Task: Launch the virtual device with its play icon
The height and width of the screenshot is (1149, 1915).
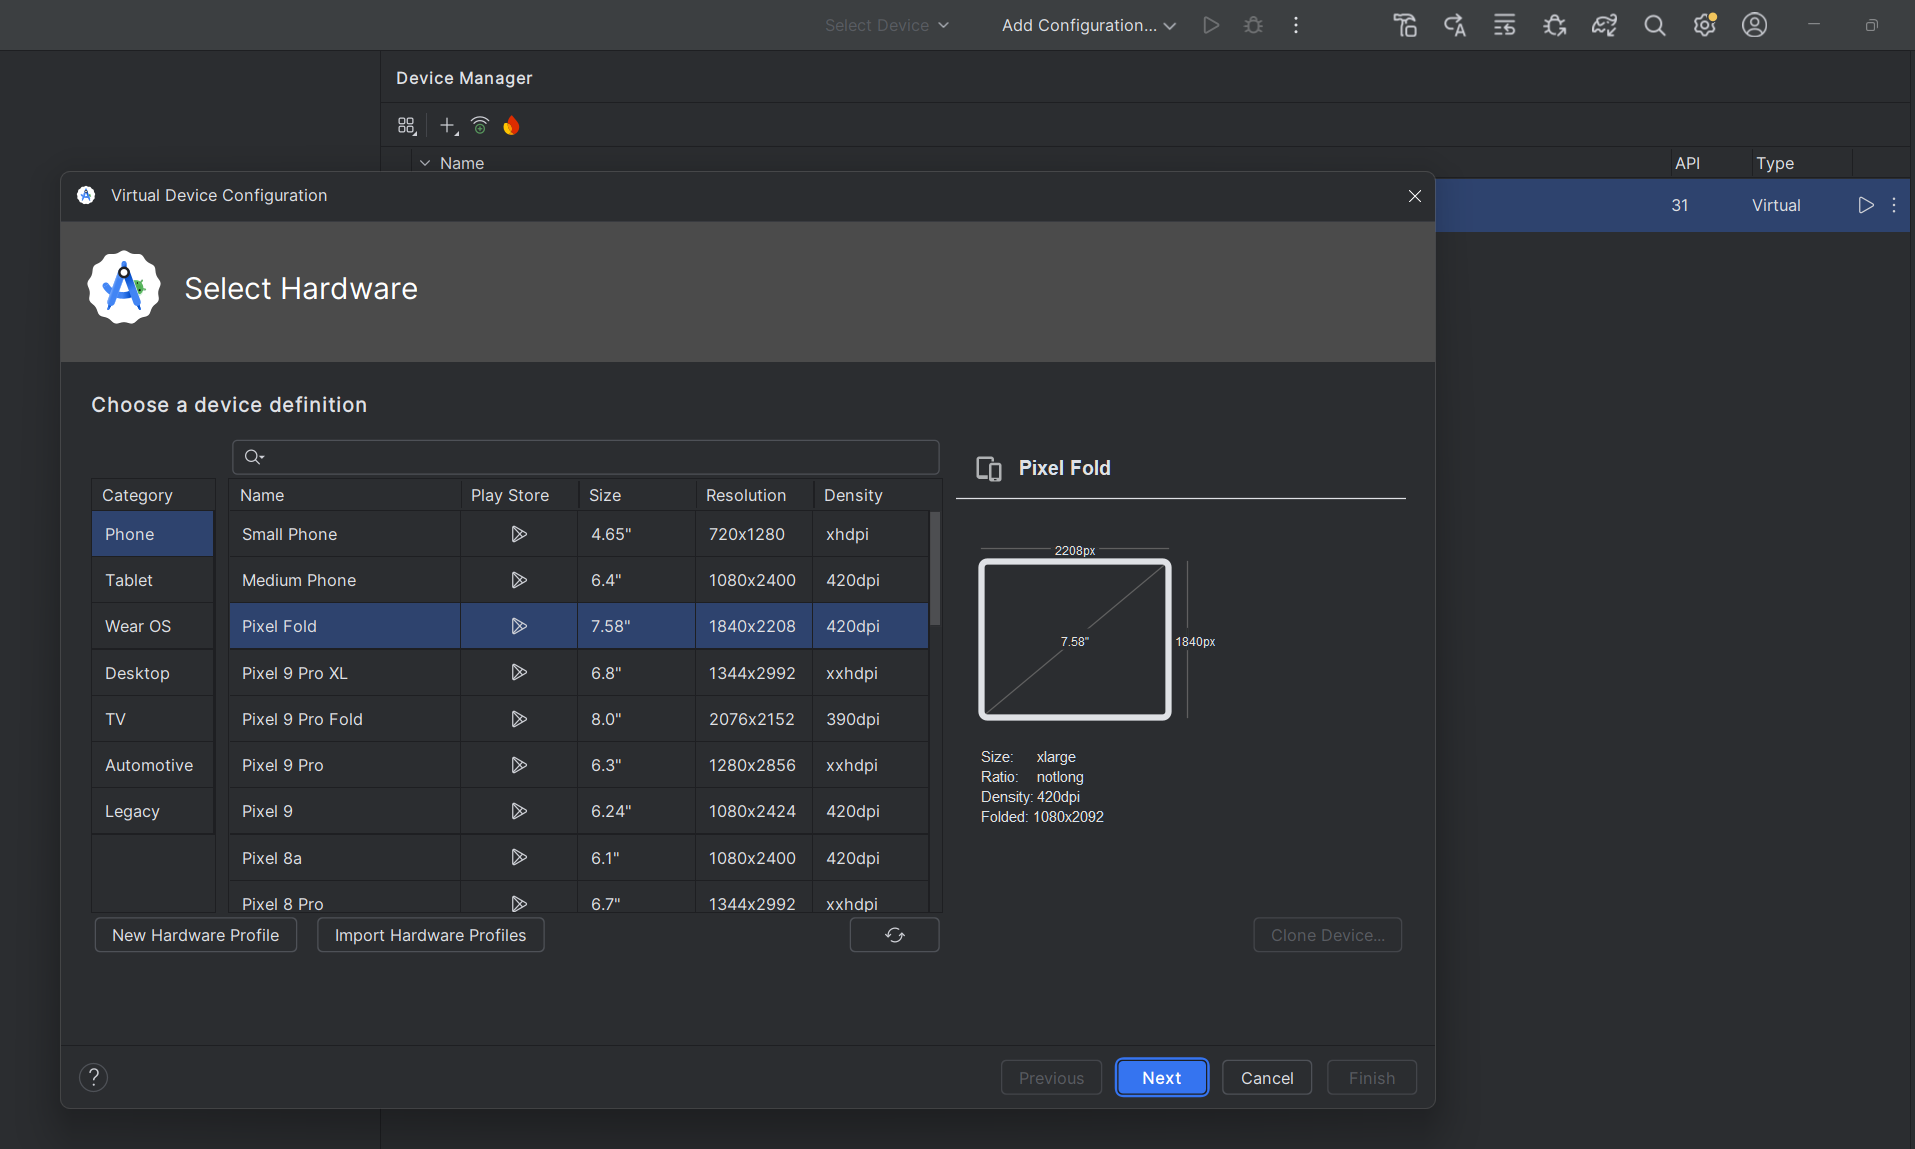Action: tap(1866, 205)
